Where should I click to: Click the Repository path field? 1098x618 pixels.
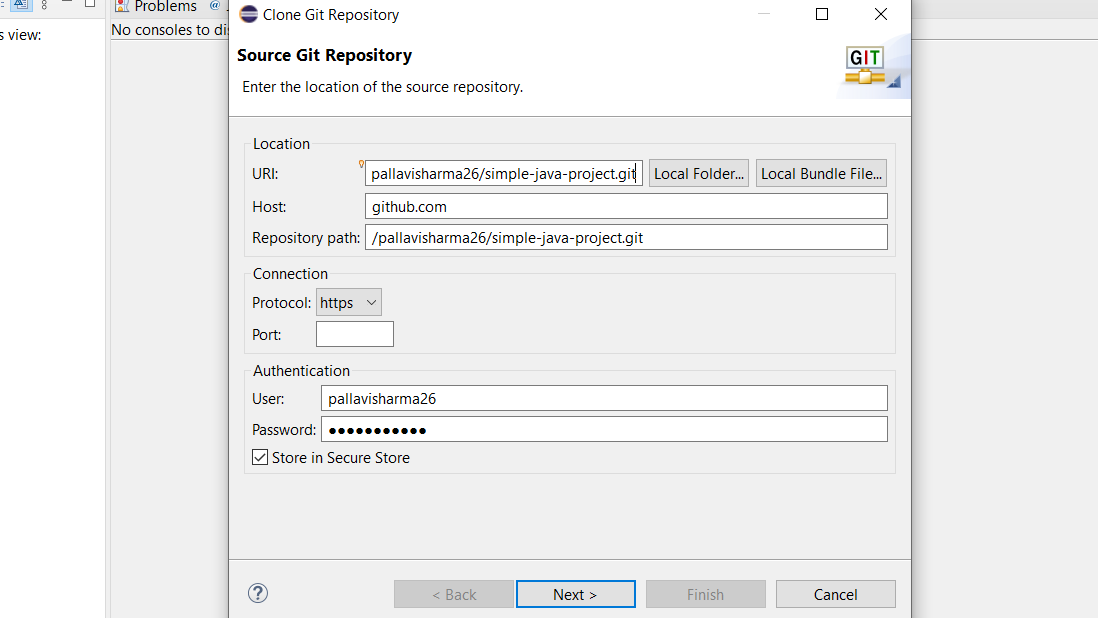pos(625,237)
